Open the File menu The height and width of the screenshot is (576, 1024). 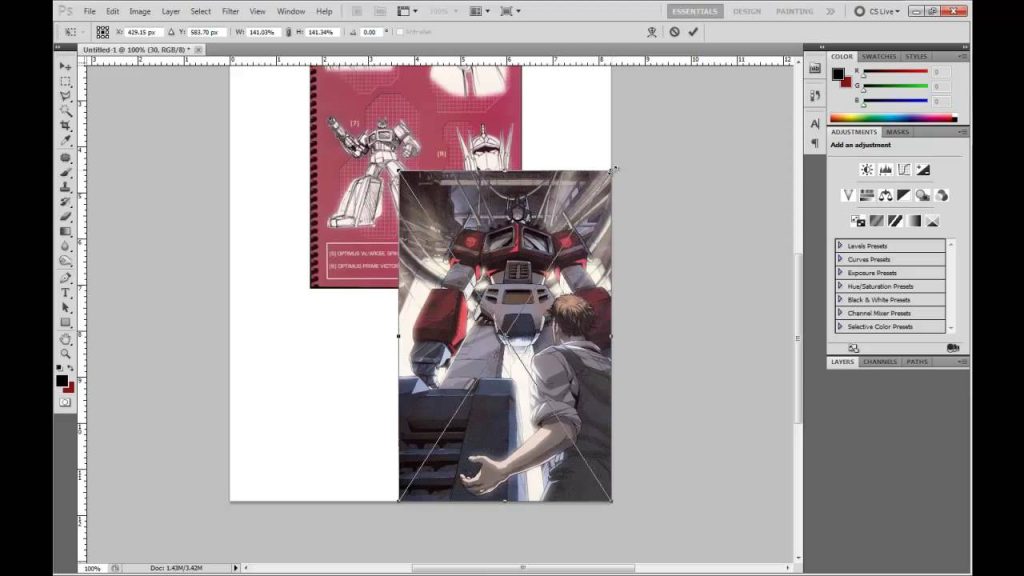point(89,11)
